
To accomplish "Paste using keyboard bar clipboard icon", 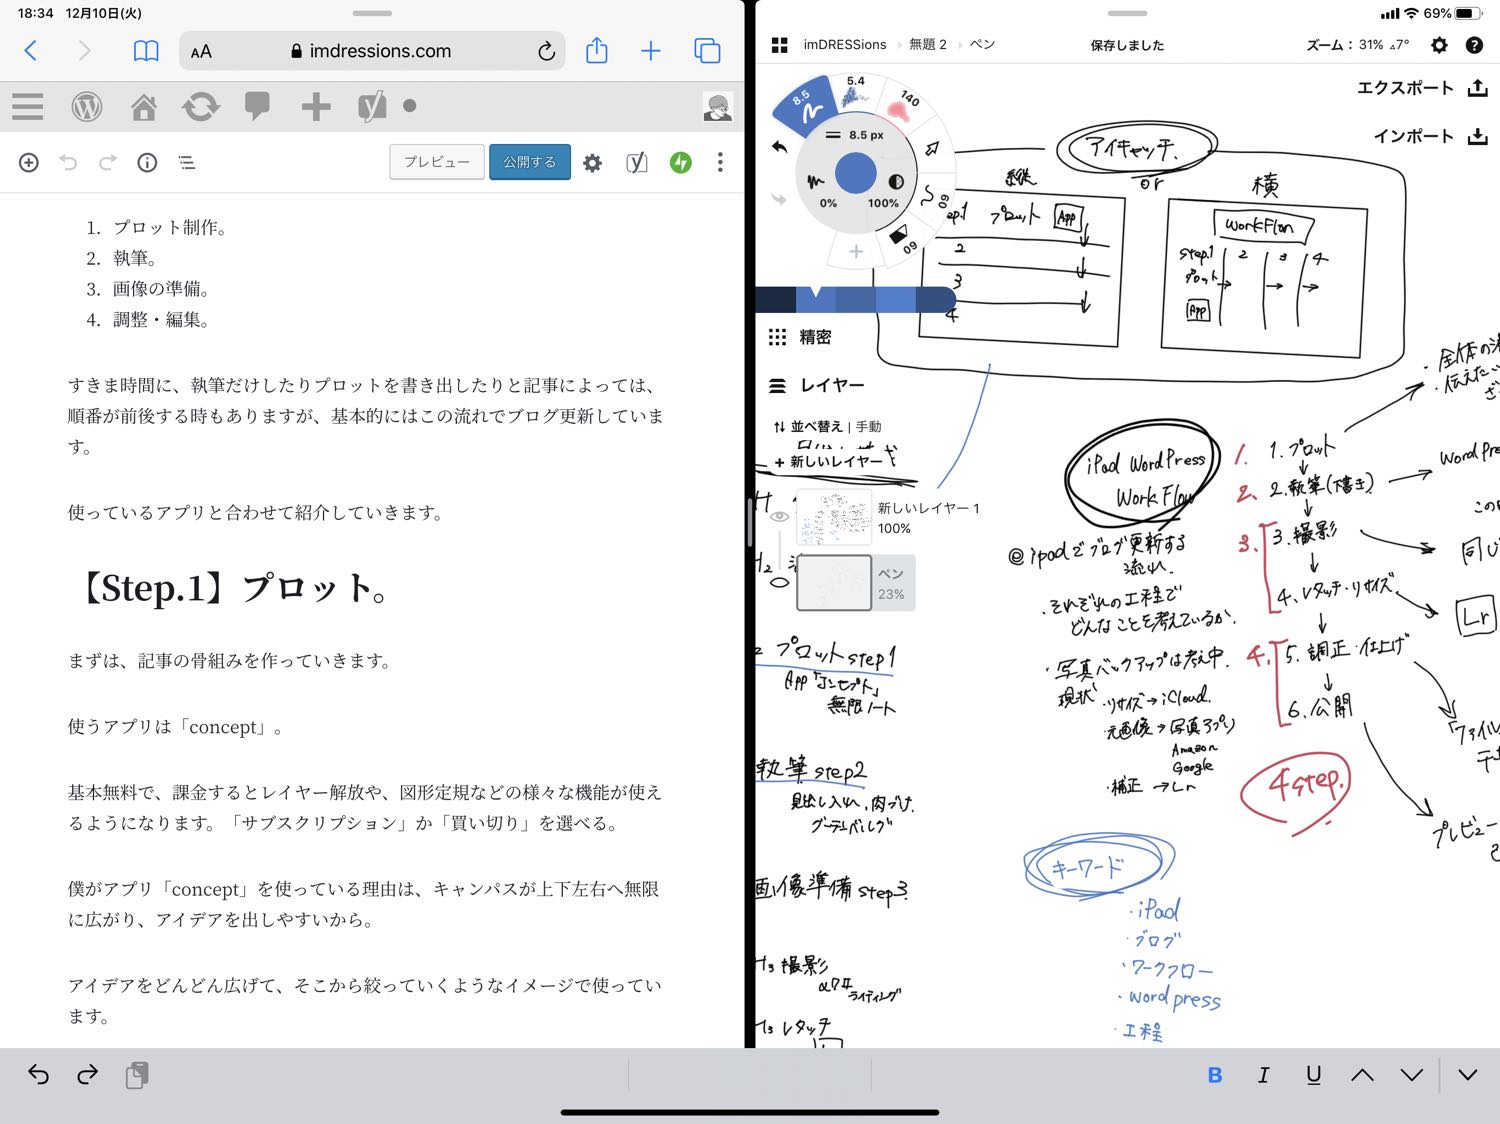I will tap(137, 1075).
